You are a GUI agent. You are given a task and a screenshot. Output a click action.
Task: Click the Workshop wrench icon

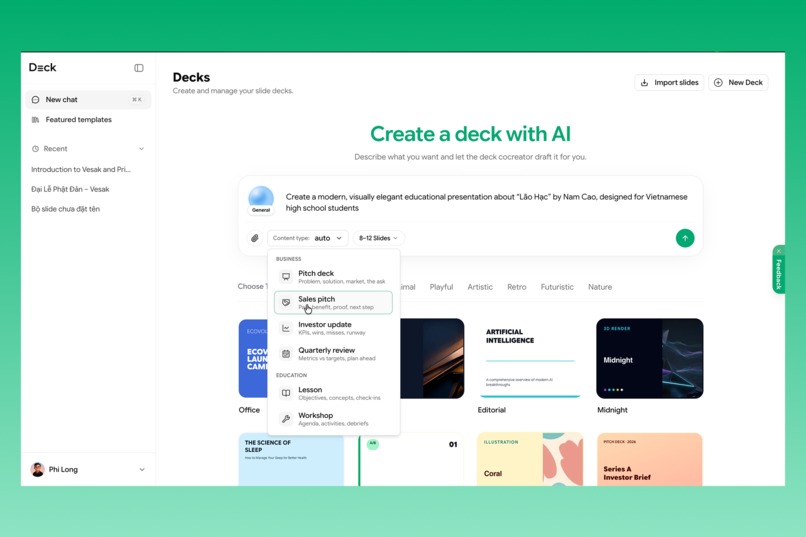coord(286,419)
